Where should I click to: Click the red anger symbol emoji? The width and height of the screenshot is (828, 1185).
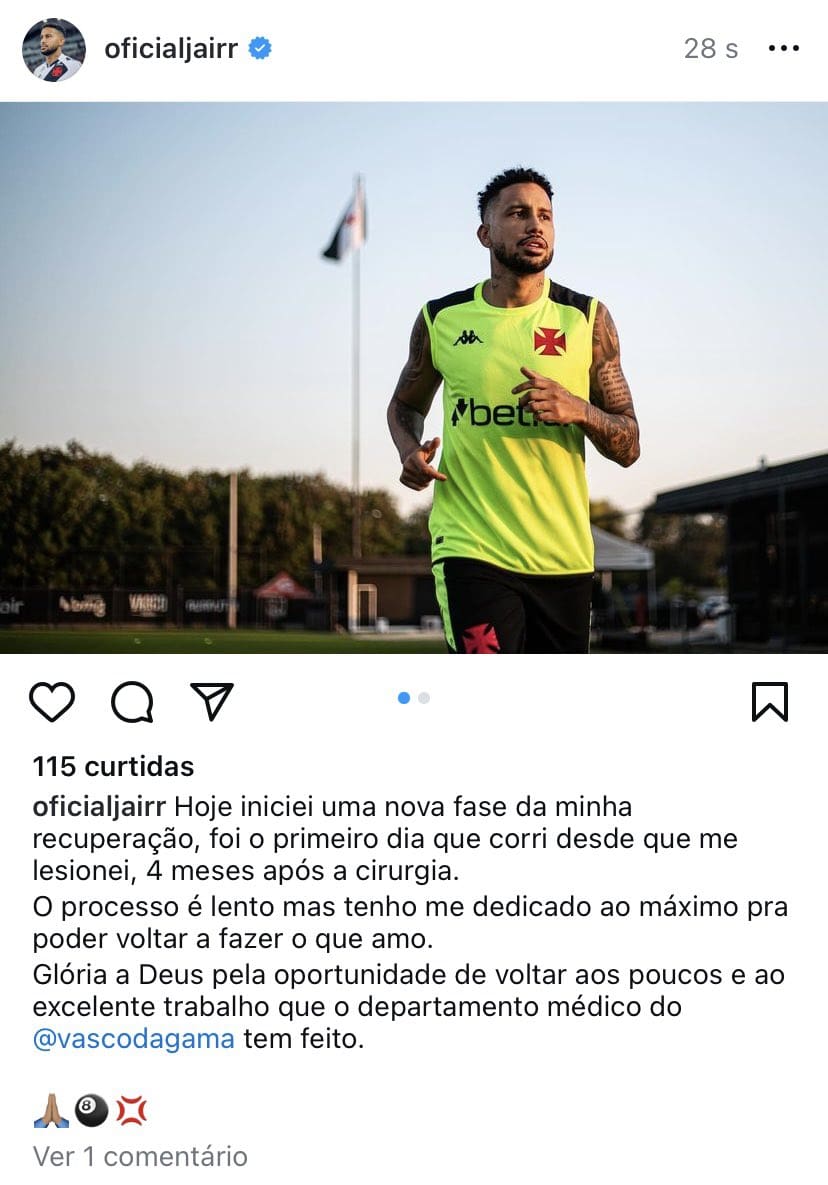coord(131,1111)
